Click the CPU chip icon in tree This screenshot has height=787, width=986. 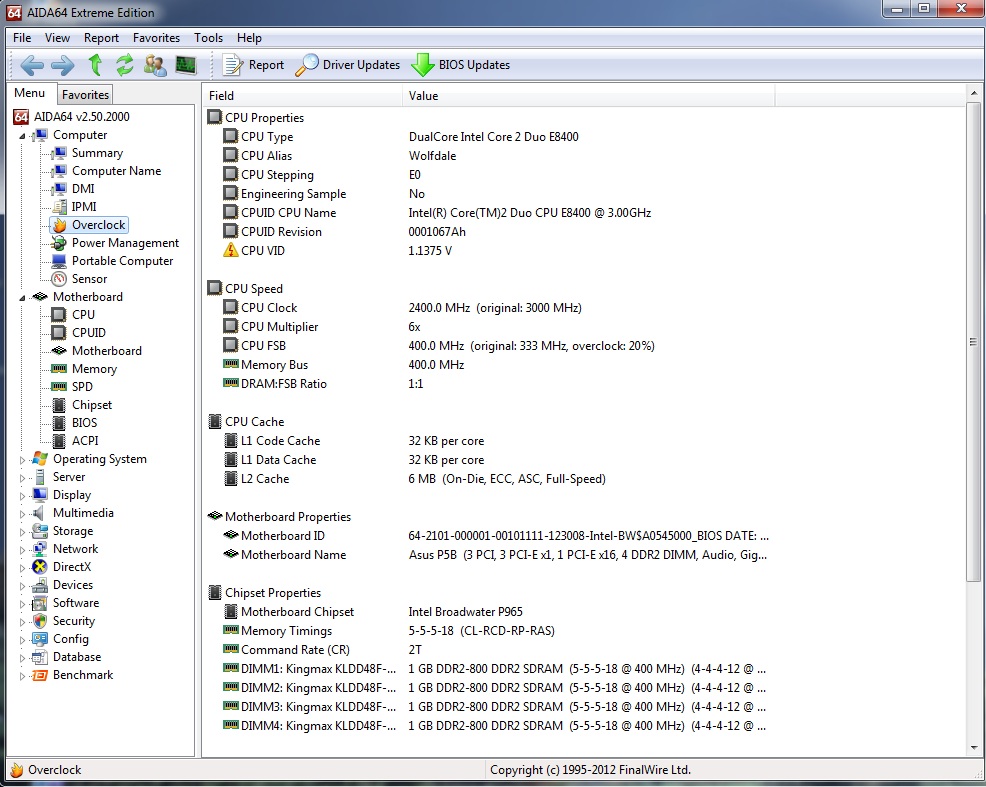pos(59,315)
